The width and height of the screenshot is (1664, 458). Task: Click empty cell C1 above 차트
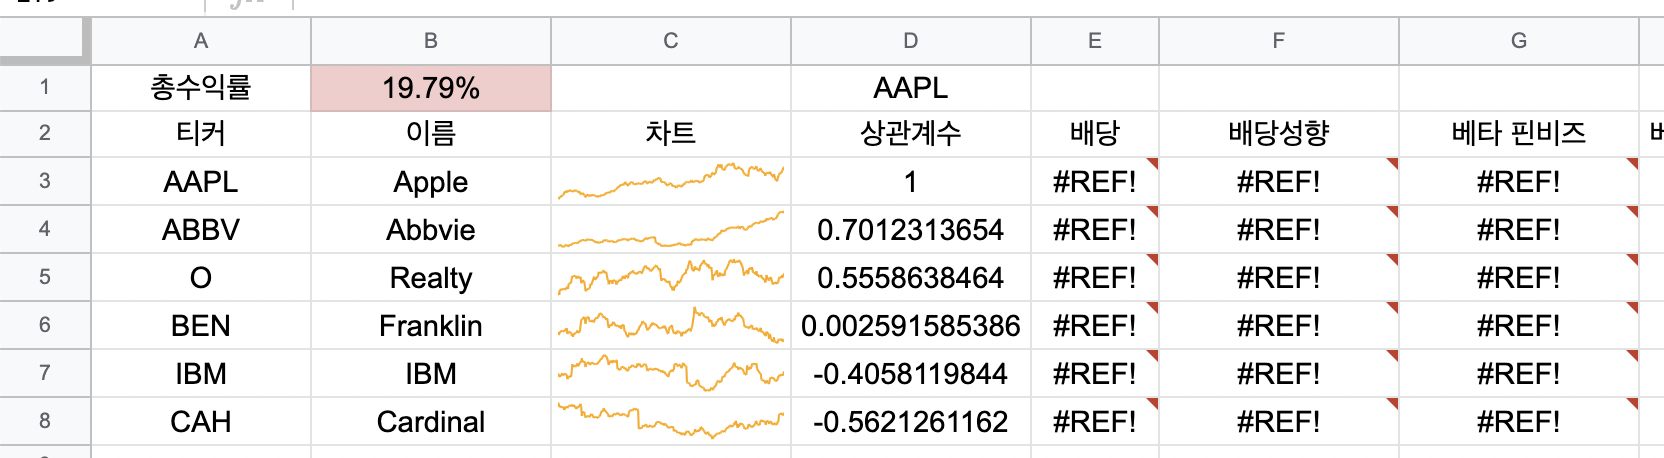point(671,88)
